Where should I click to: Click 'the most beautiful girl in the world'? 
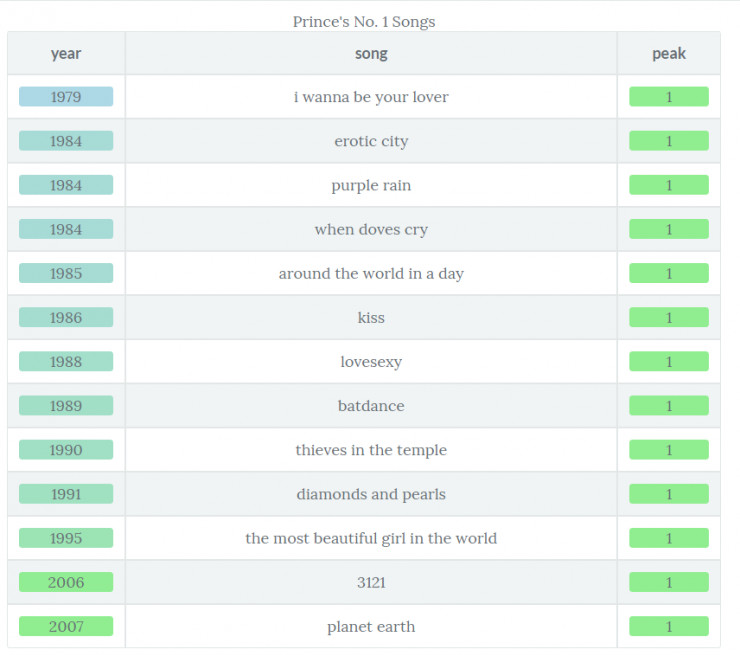click(x=371, y=538)
